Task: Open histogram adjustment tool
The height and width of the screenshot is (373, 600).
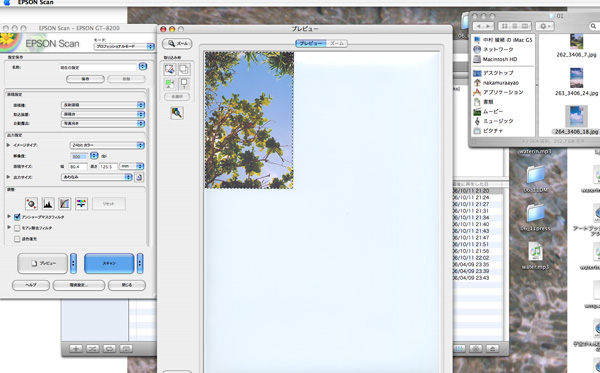Action: [48, 204]
